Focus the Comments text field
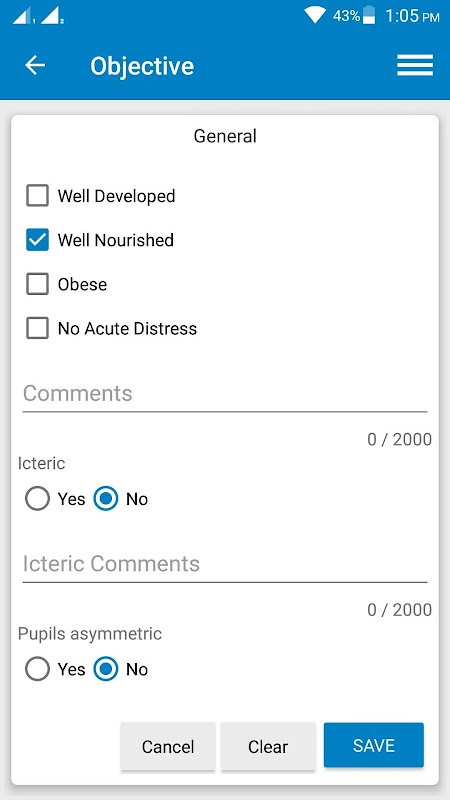This screenshot has width=450, height=800. [224, 394]
